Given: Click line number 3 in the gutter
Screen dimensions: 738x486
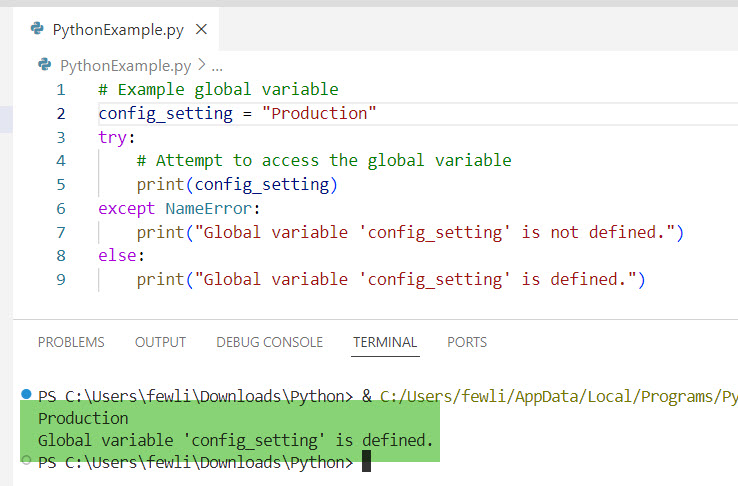Looking at the screenshot, I should tap(61, 137).
